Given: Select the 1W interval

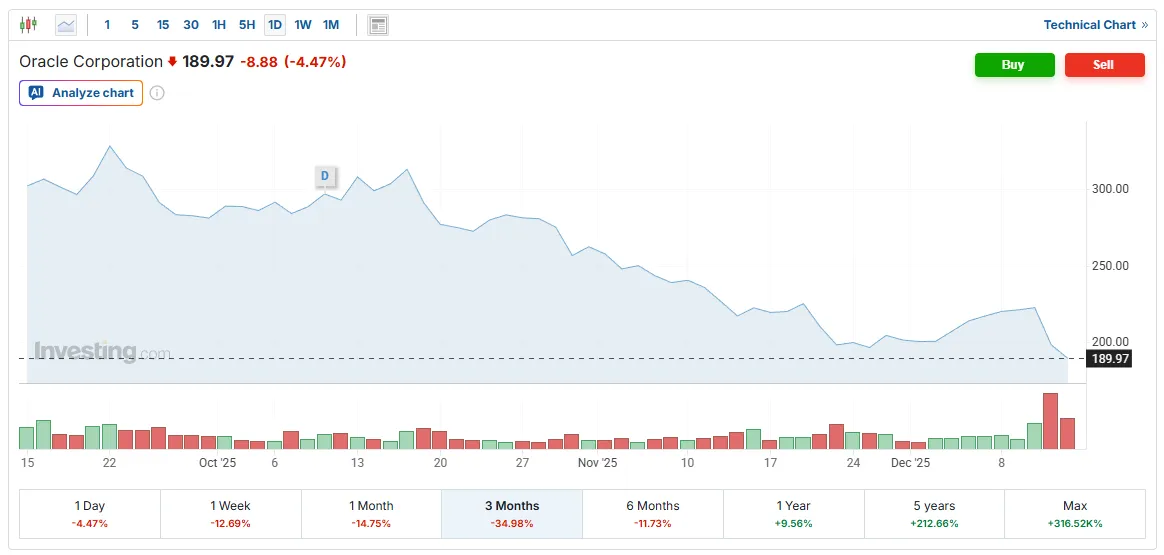Looking at the screenshot, I should coord(303,25).
